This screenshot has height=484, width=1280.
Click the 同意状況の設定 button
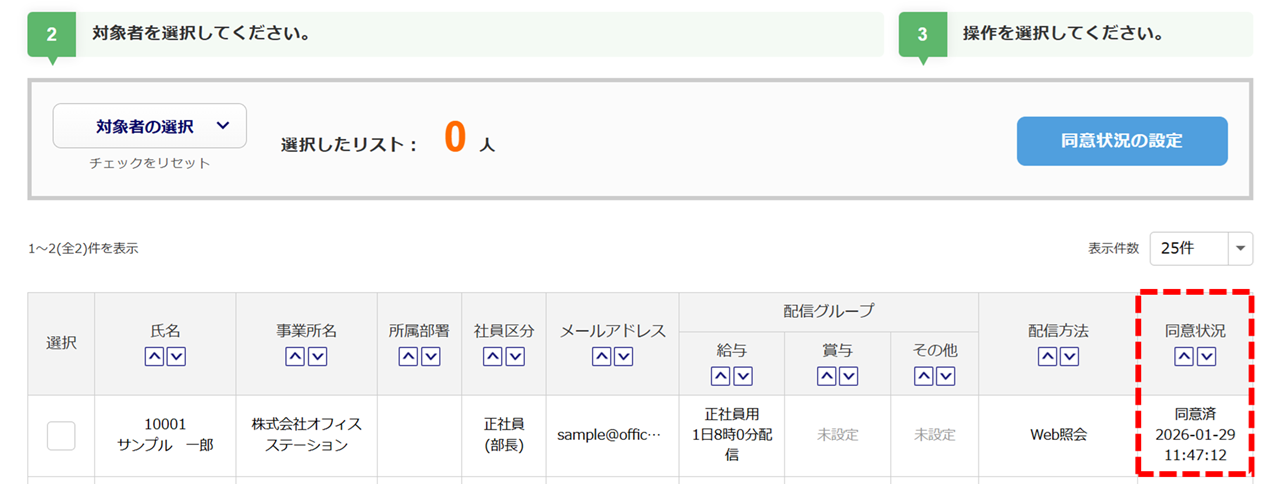[1122, 141]
